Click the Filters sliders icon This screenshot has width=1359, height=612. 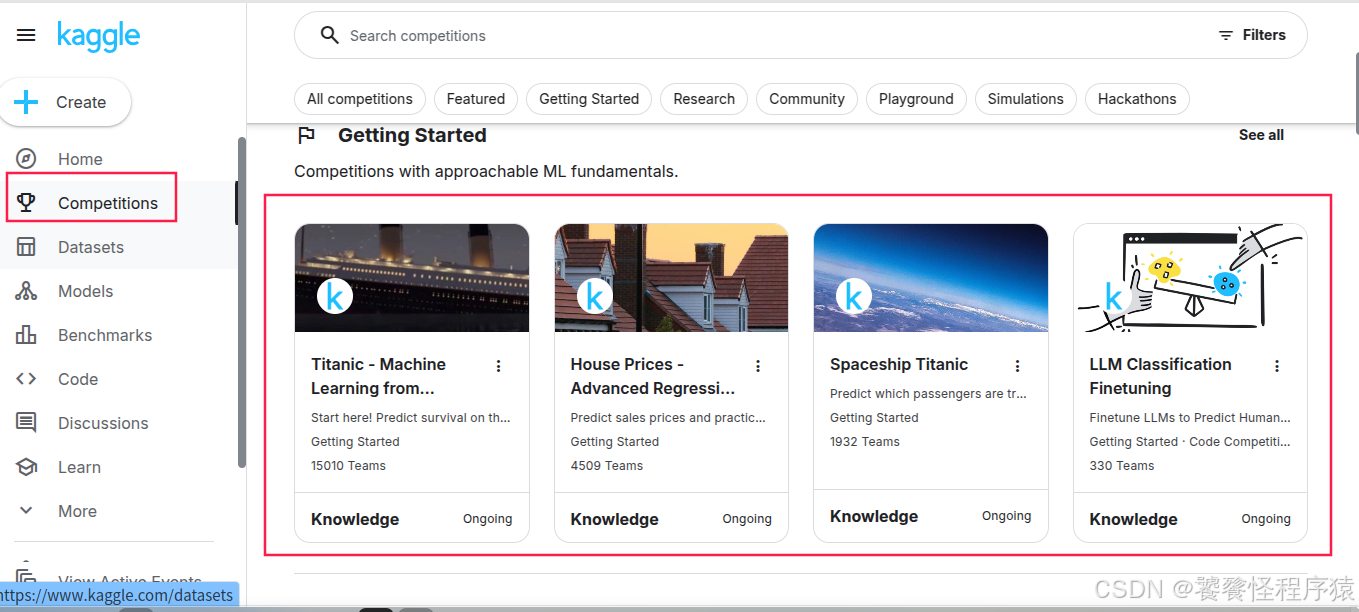[1226, 35]
